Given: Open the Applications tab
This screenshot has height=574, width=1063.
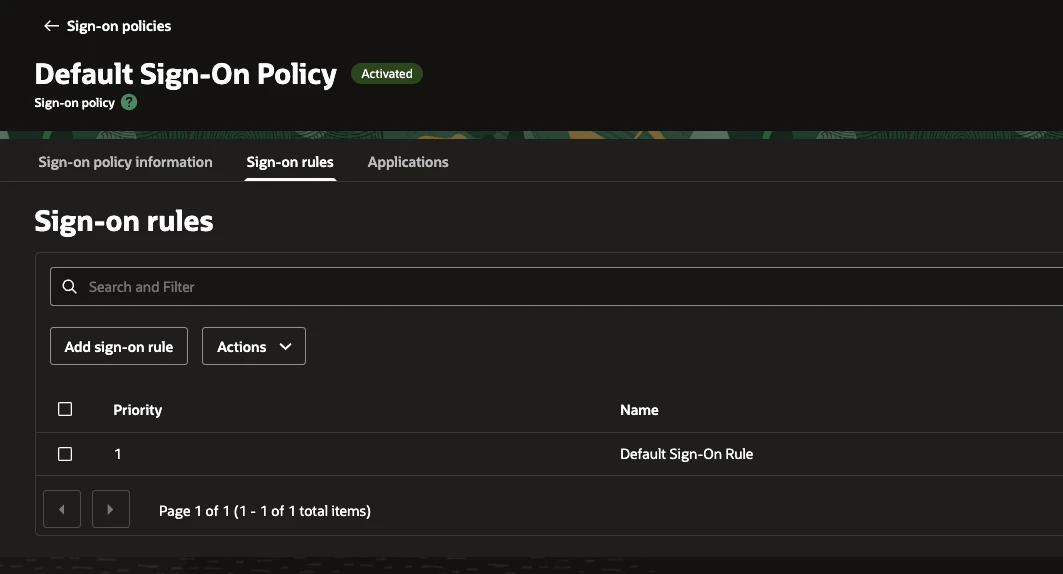Looking at the screenshot, I should tap(408, 162).
